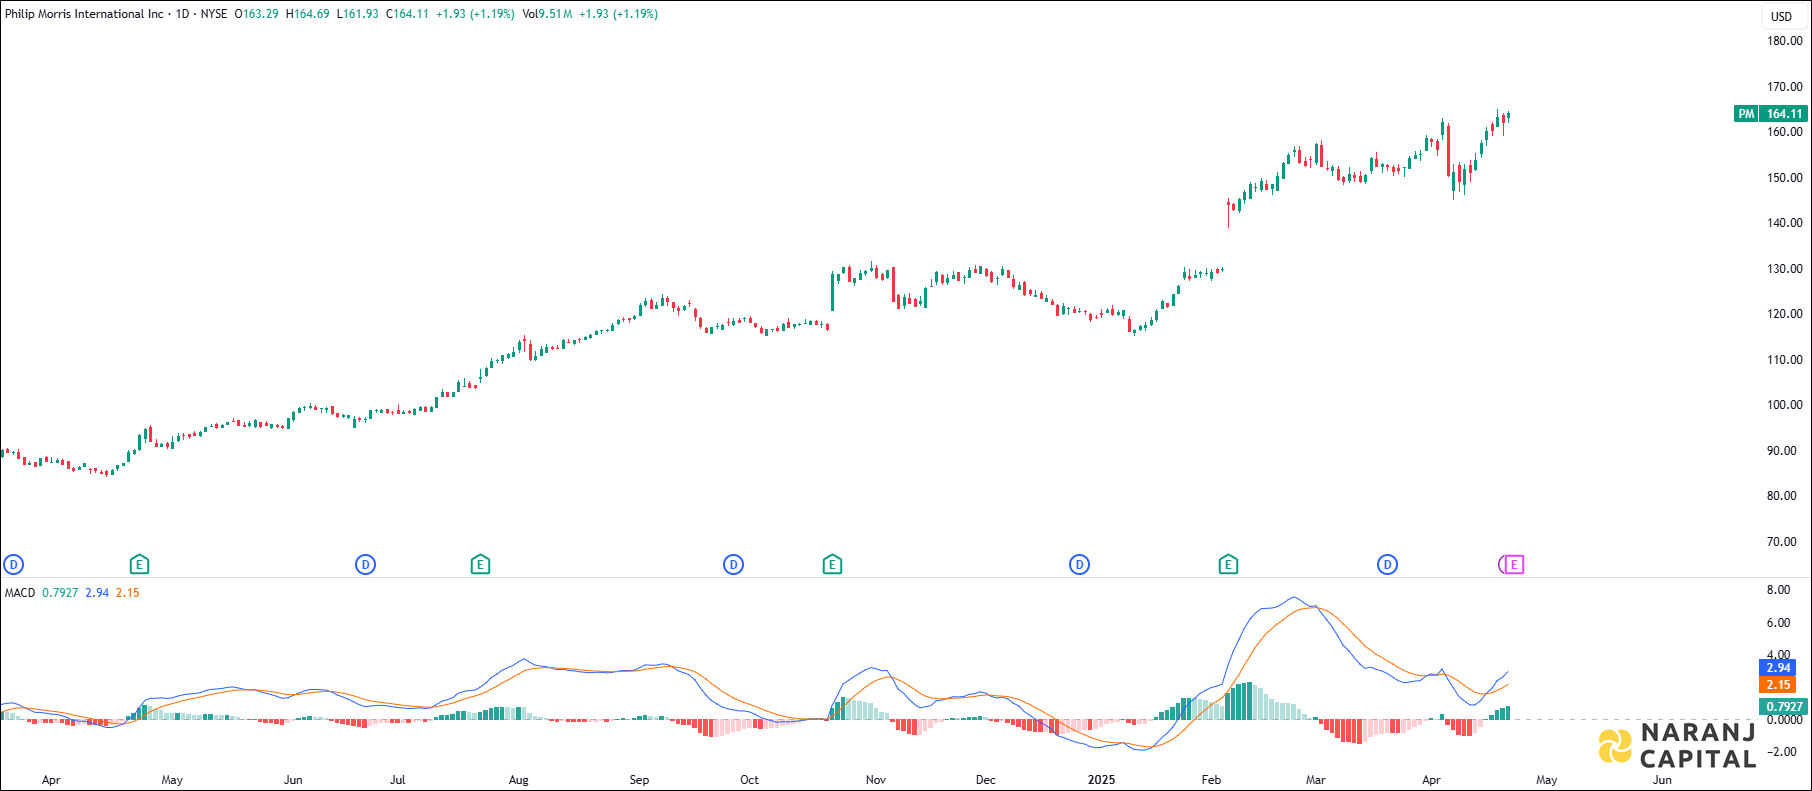1812x791 pixels.
Task: Click the Aug label on the time axis
Action: [518, 780]
